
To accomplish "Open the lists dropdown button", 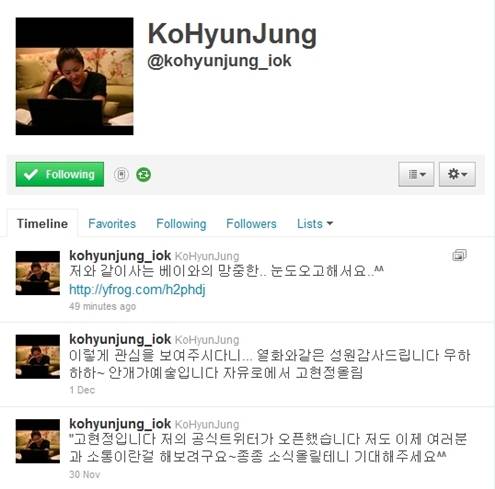I will [416, 174].
